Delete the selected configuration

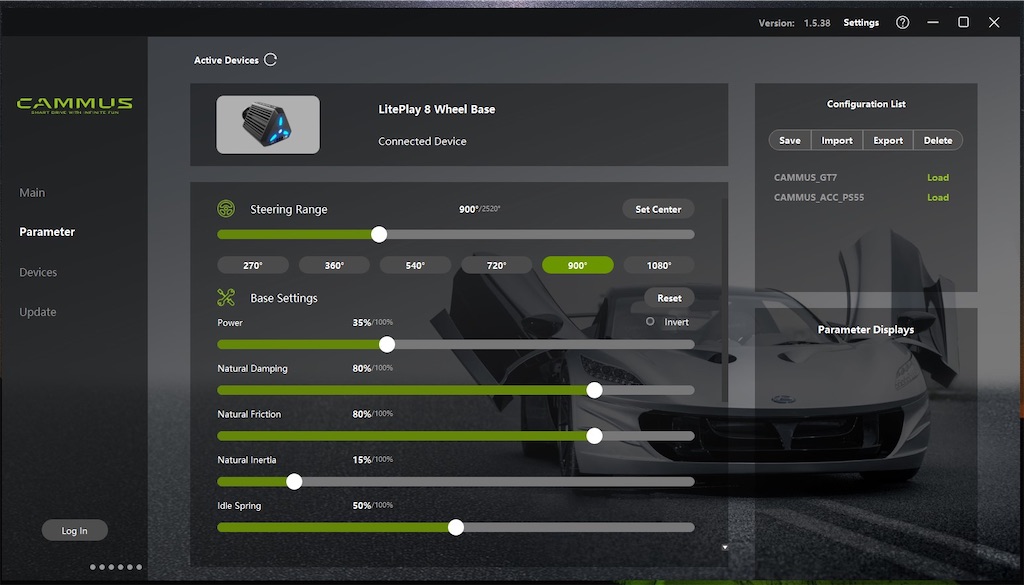938,140
